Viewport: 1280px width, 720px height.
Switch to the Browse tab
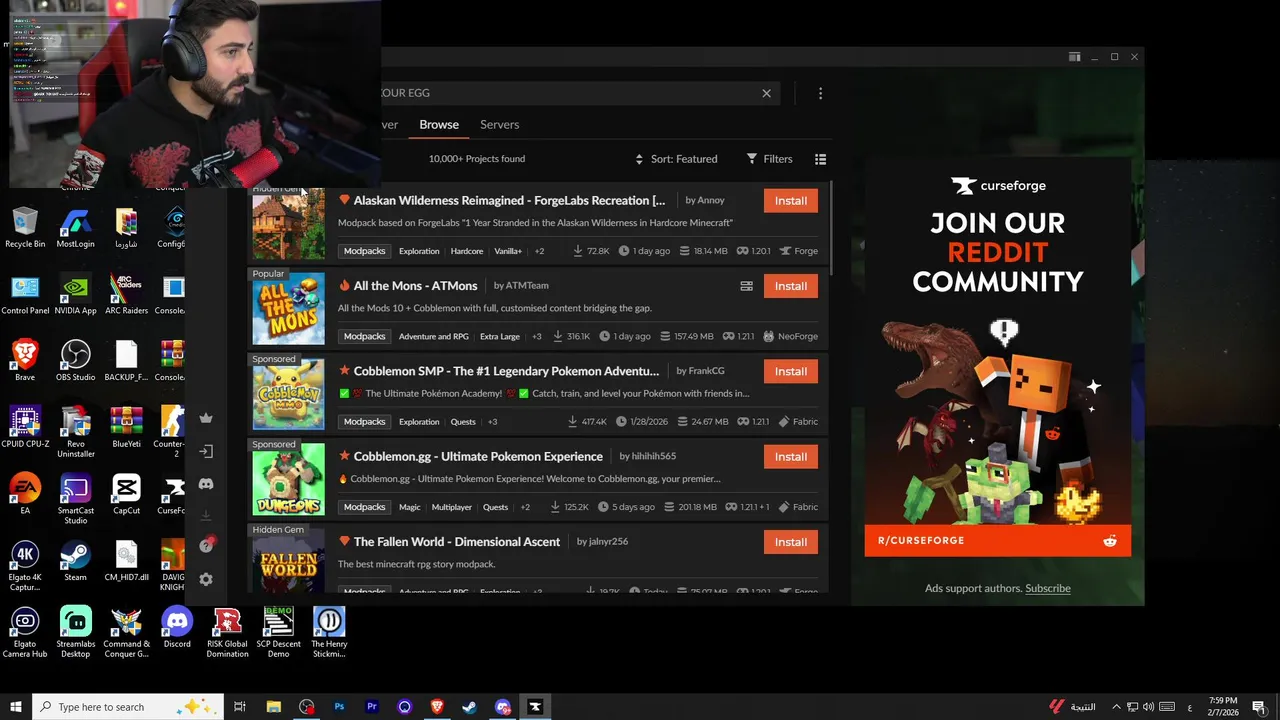(x=439, y=125)
